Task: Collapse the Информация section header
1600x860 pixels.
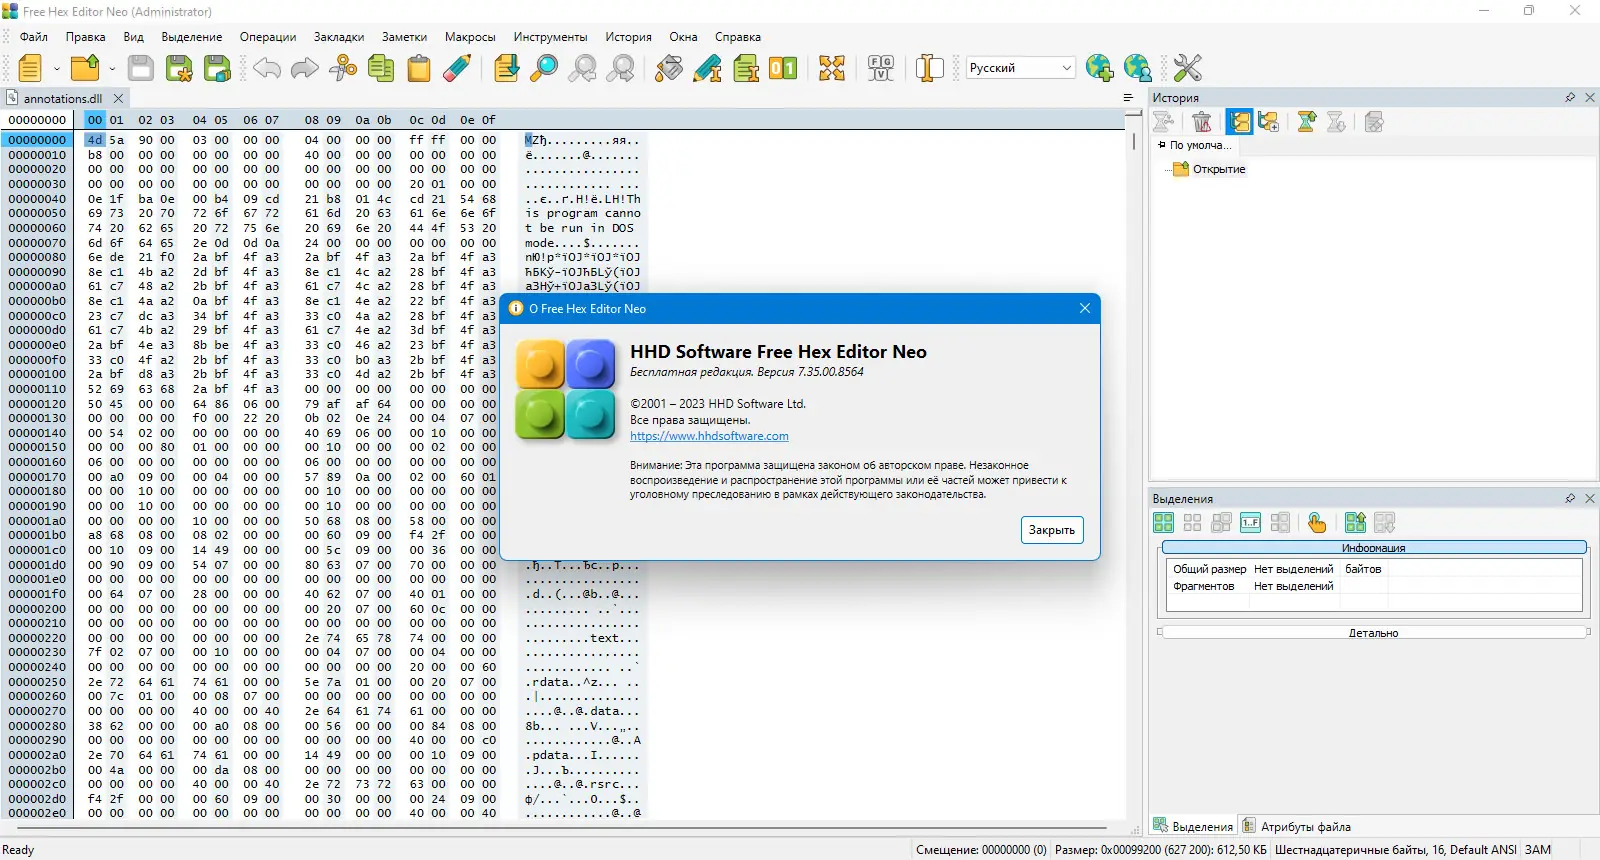Action: 1374,548
